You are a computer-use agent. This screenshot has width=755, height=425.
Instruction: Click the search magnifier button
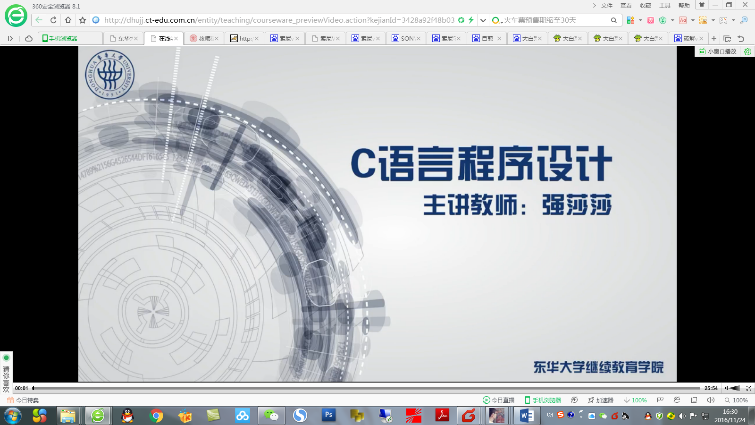(x=614, y=20)
